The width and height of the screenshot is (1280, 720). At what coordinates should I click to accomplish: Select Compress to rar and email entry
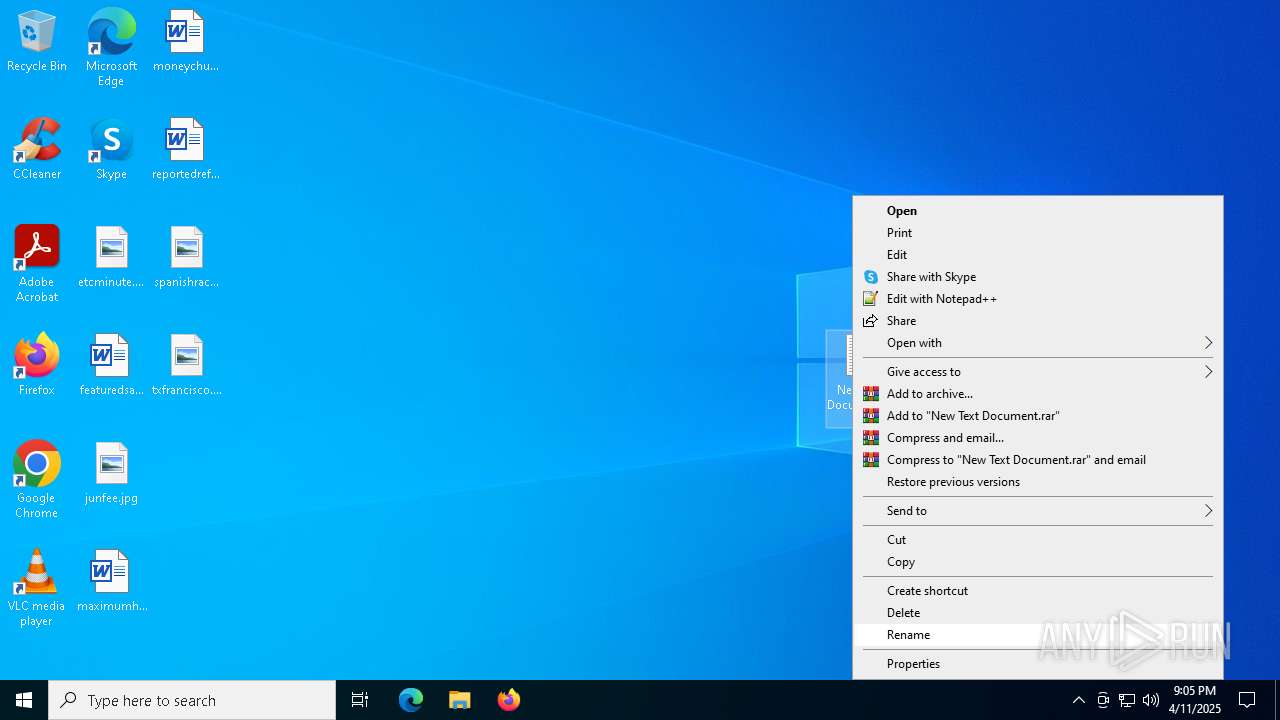tap(1038, 460)
